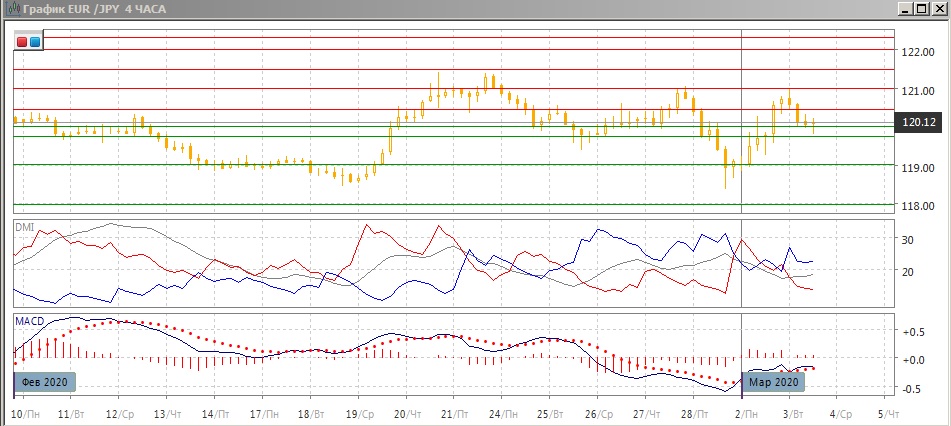Close the EUR/JPY chart window
Screen dimensions: 951x426
(x=938, y=8)
